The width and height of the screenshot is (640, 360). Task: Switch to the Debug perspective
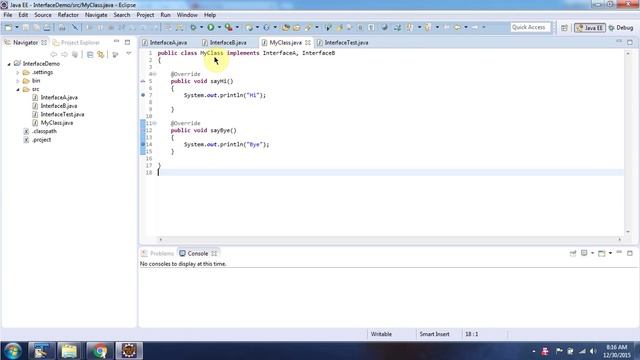(x=621, y=28)
